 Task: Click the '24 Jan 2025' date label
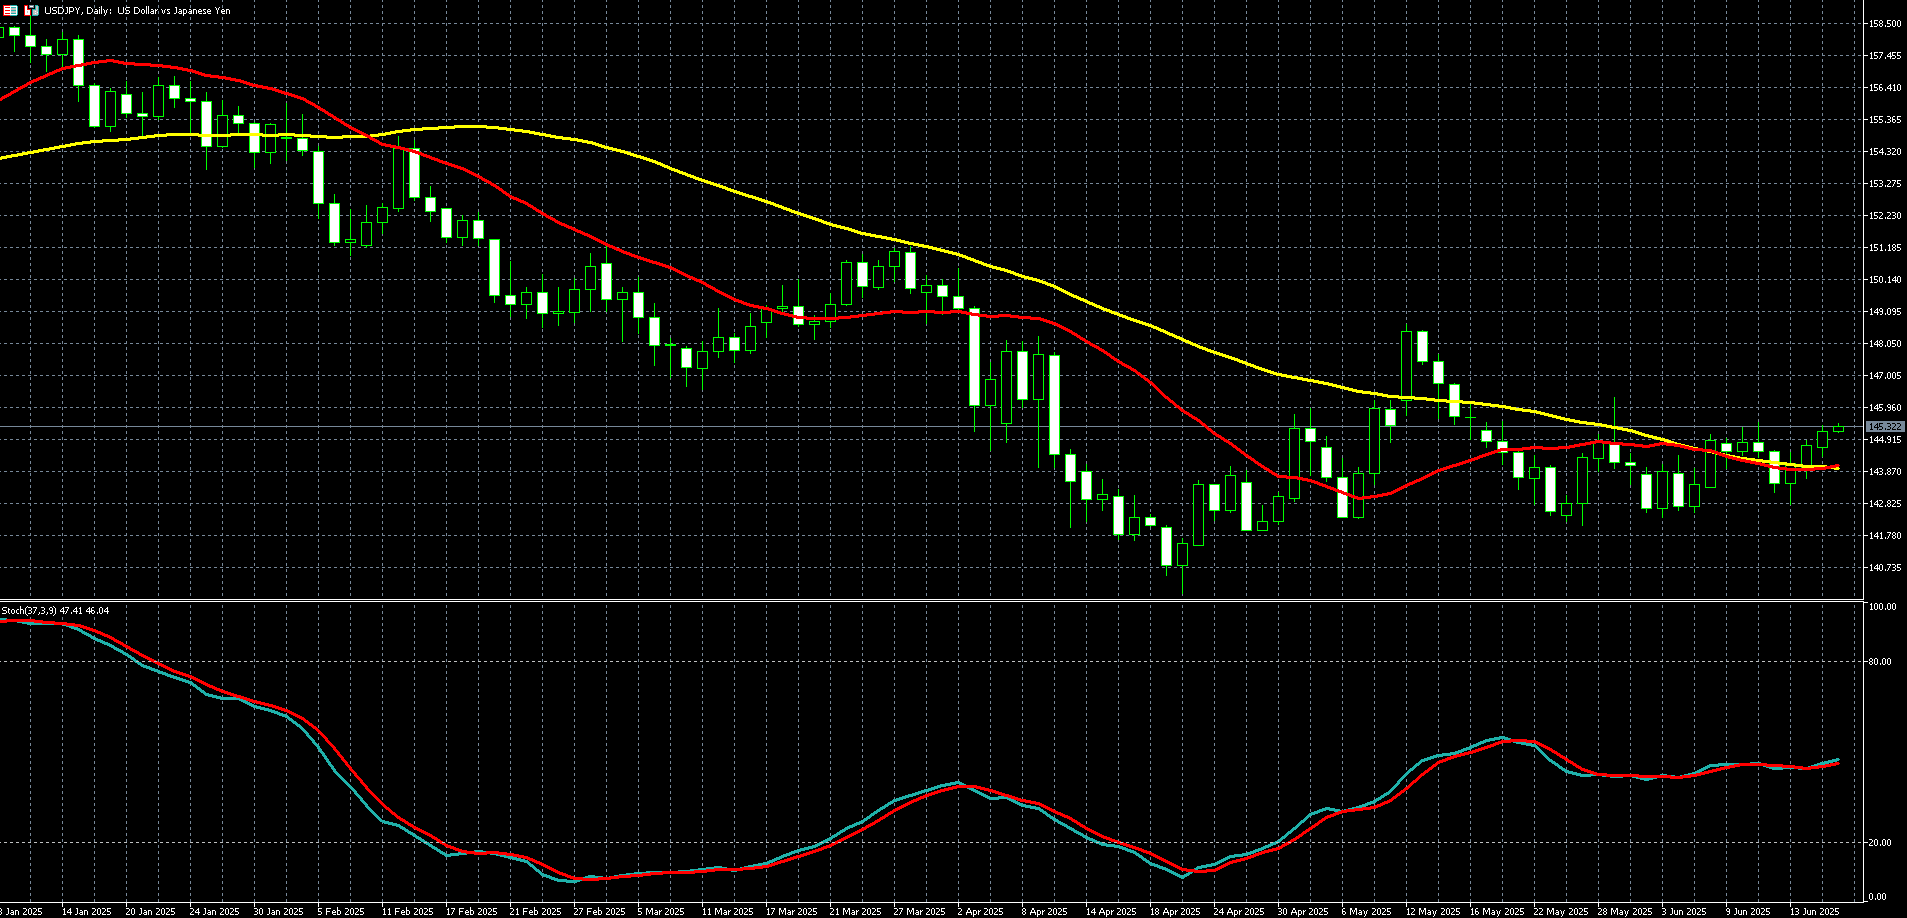214,912
